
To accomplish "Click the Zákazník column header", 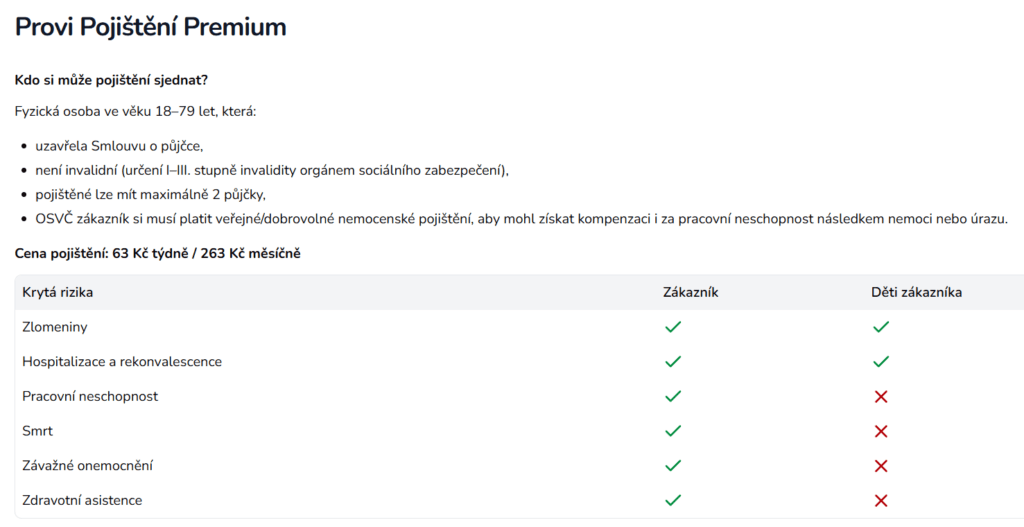I will 691,292.
